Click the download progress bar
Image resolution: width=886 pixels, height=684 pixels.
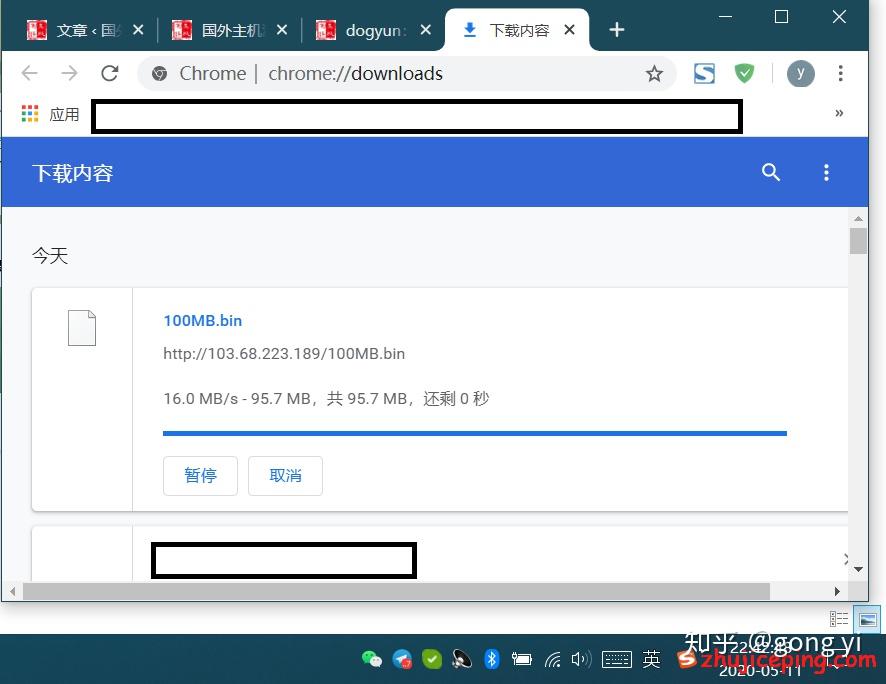point(475,433)
